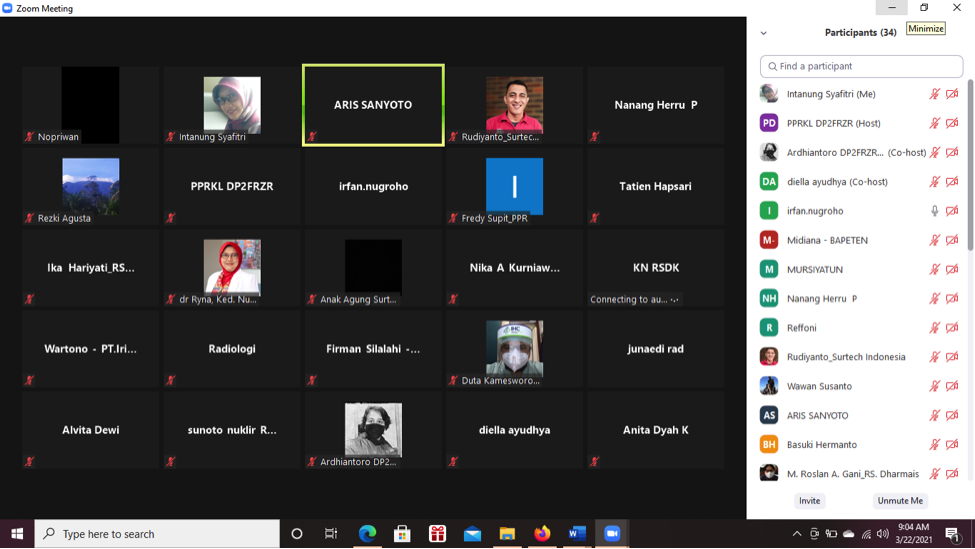Click volume icon in system tray

coord(882,534)
